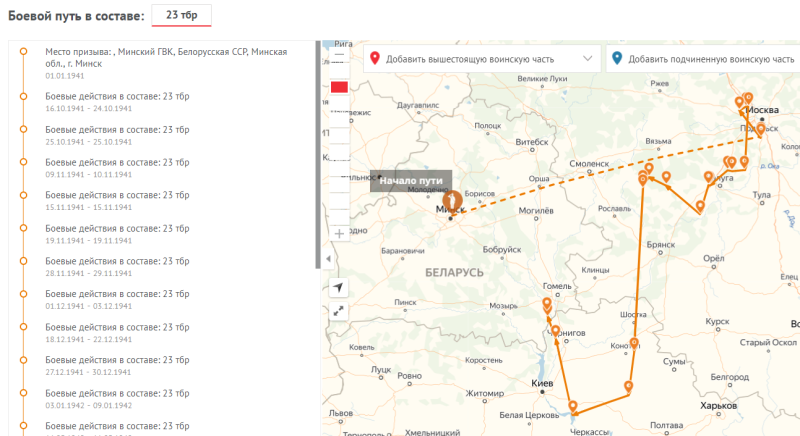Image resolution: width=800 pixels, height=436 pixels.
Task: Click the 'Витебск' city label on map
Action: [532, 142]
